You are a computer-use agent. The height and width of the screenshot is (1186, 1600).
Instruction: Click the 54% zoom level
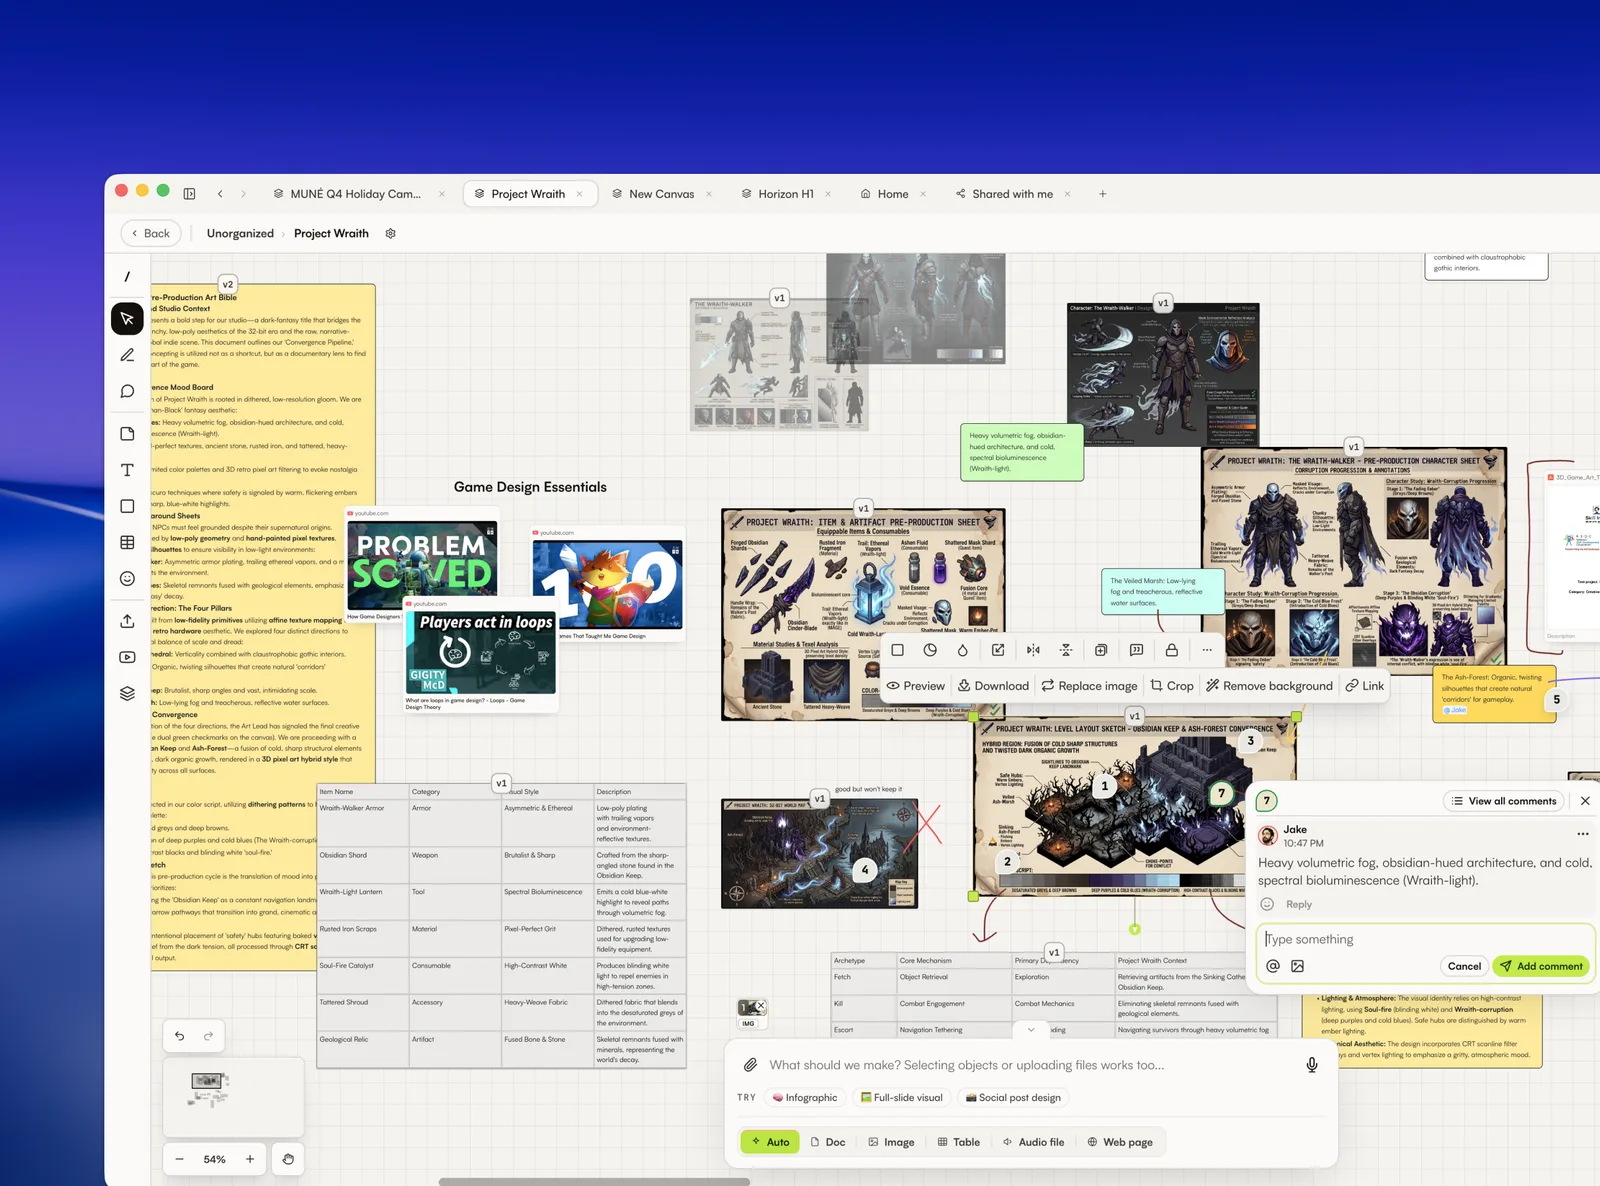214,1159
